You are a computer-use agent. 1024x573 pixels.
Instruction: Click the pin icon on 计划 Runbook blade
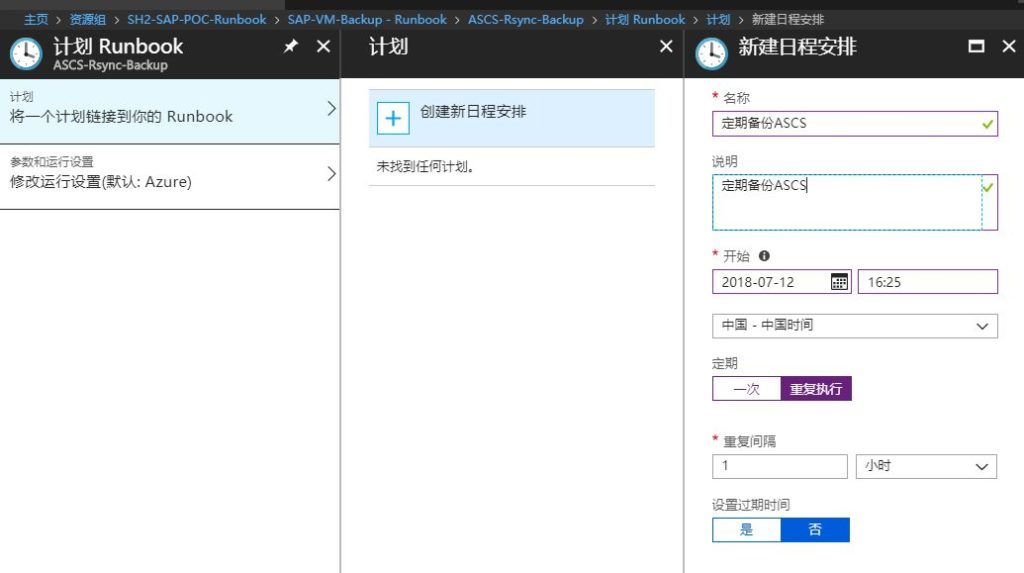[x=291, y=47]
